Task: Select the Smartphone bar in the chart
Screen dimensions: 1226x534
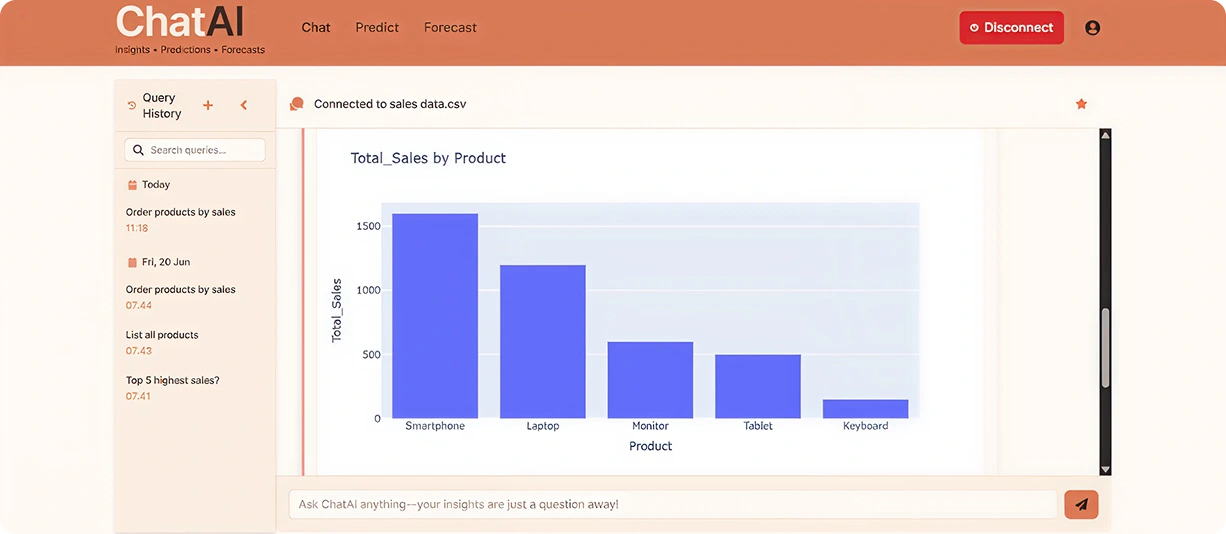Action: [x=435, y=315]
